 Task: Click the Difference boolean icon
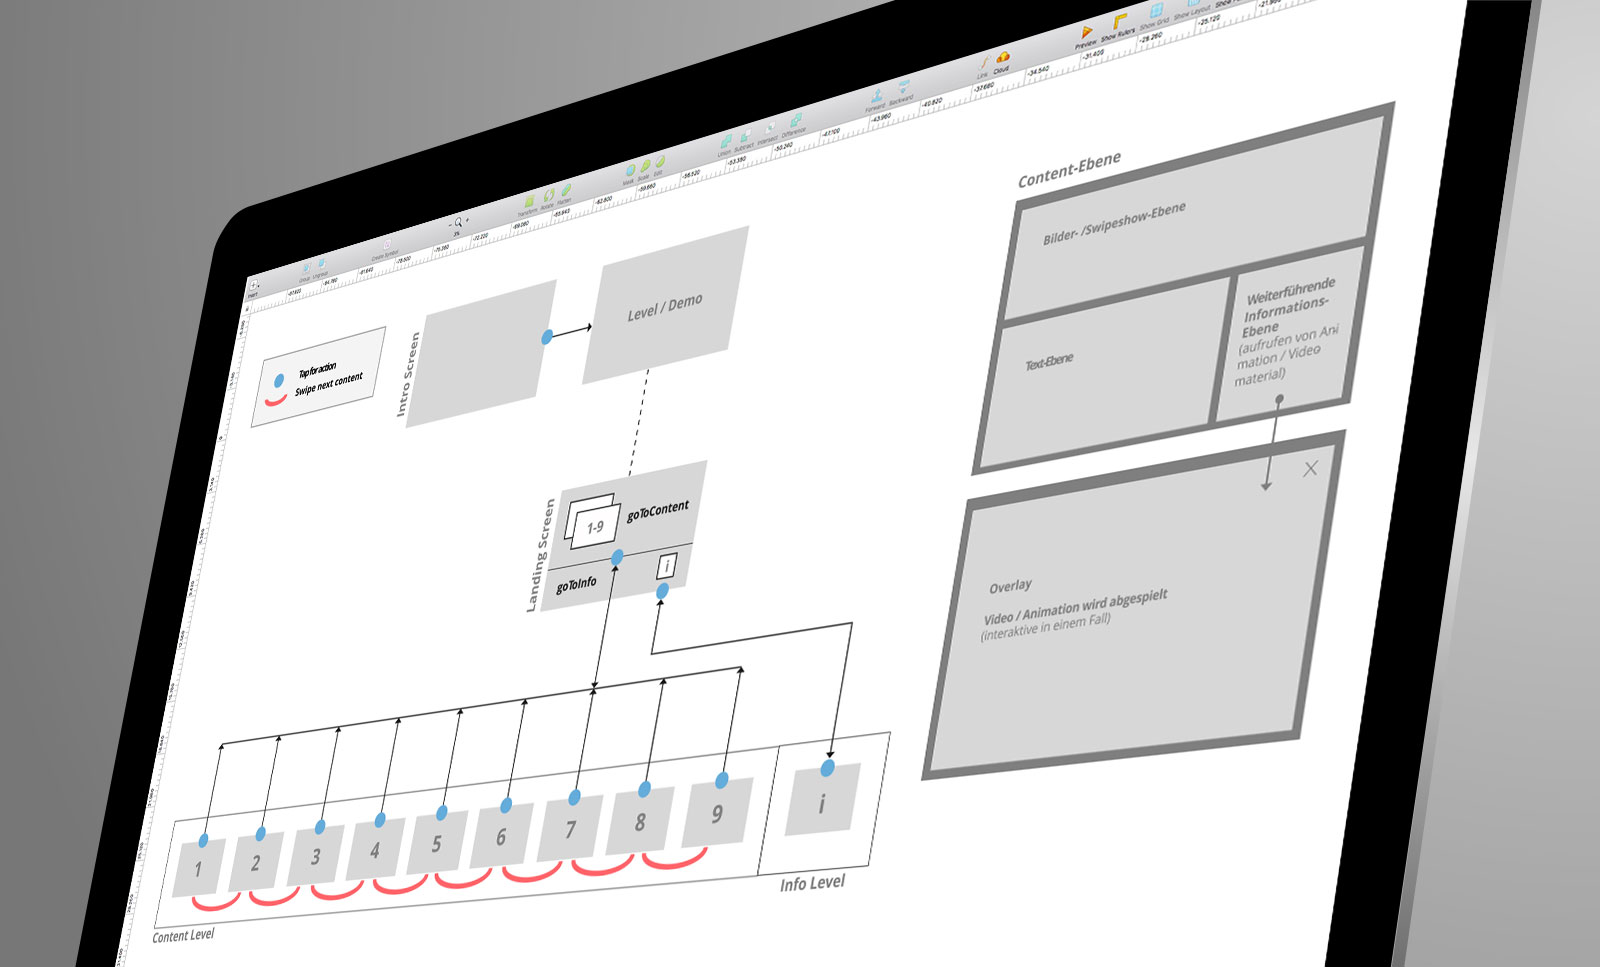[x=796, y=122]
